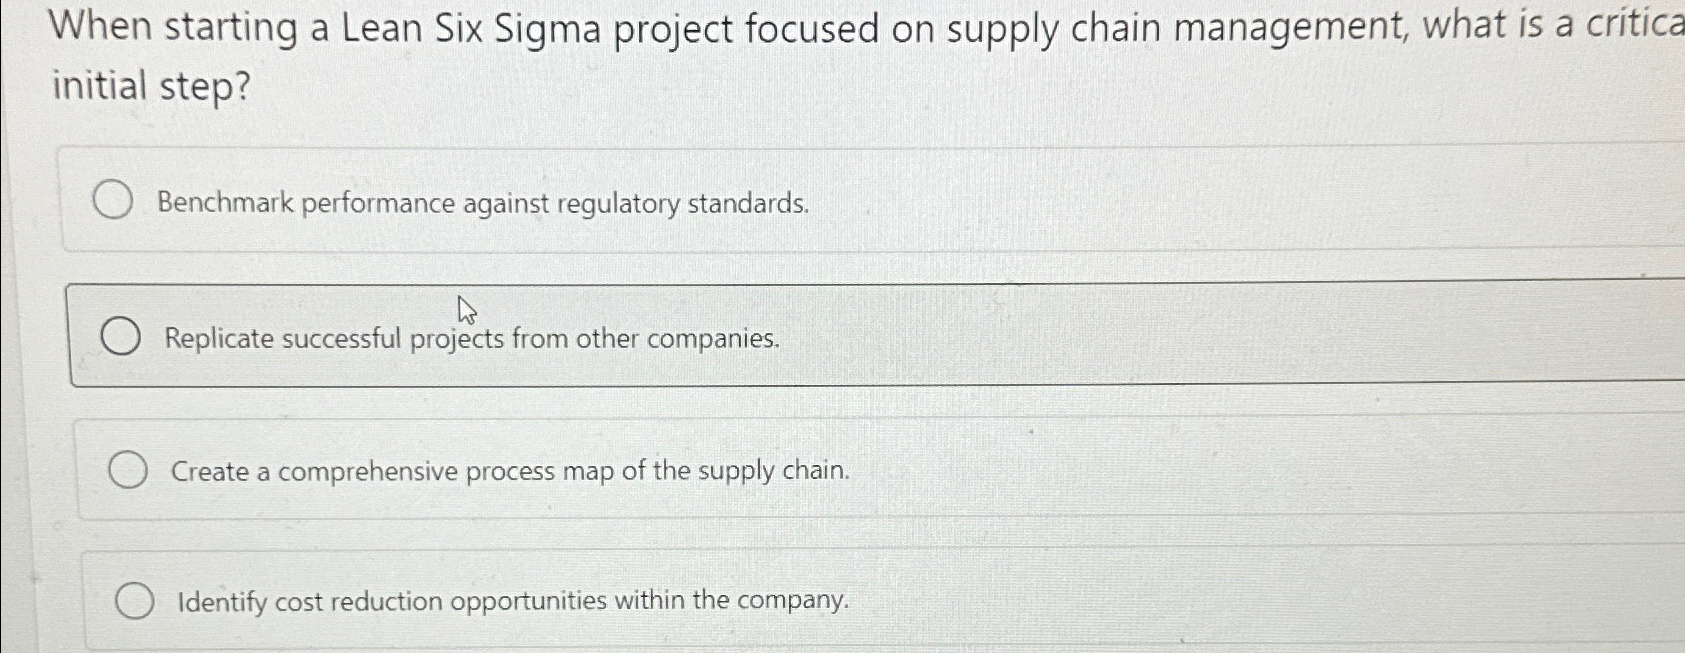Click the answer text 'Identify cost reduction opportunities'
This screenshot has height=653, width=1685.
click(x=510, y=600)
